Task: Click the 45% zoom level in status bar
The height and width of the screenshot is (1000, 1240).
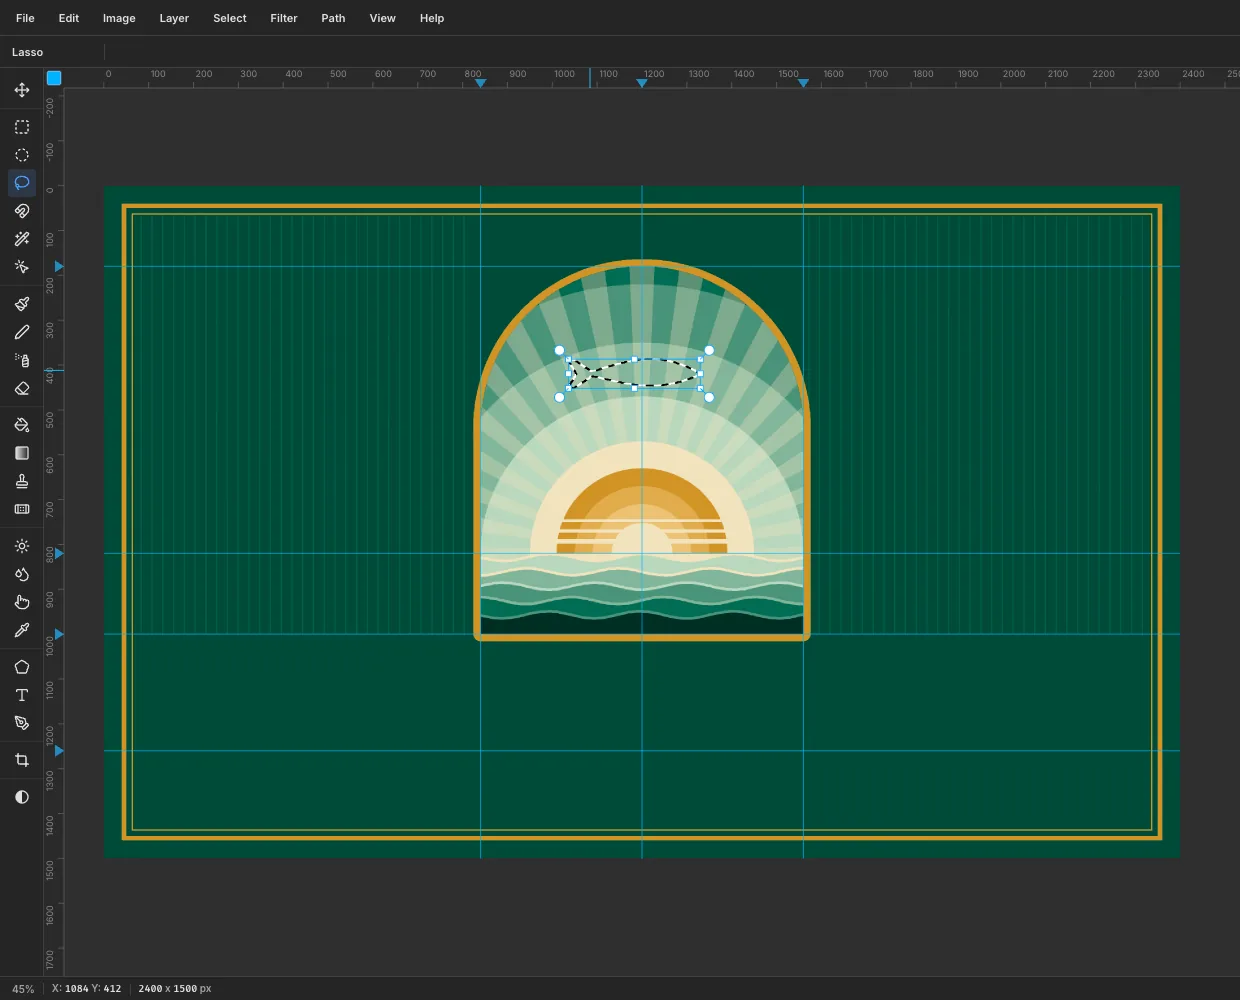Action: pyautogui.click(x=23, y=989)
